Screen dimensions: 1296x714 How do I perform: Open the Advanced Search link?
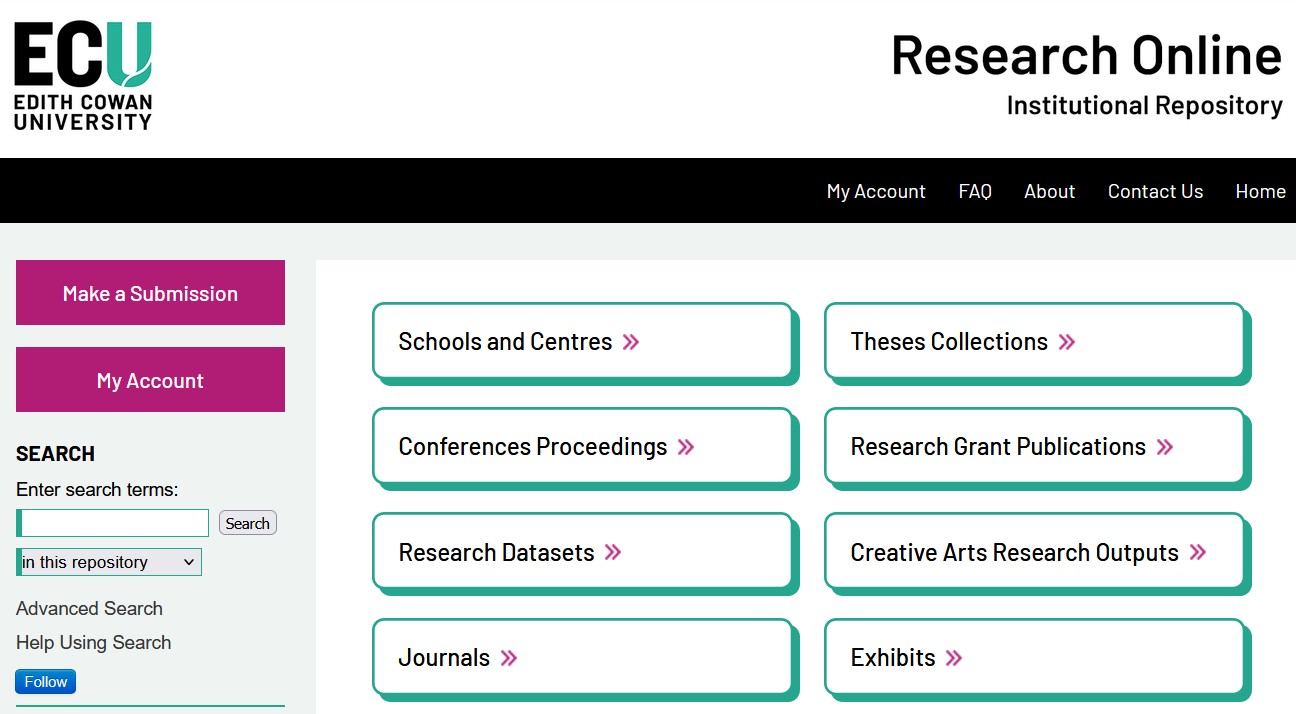click(x=89, y=608)
